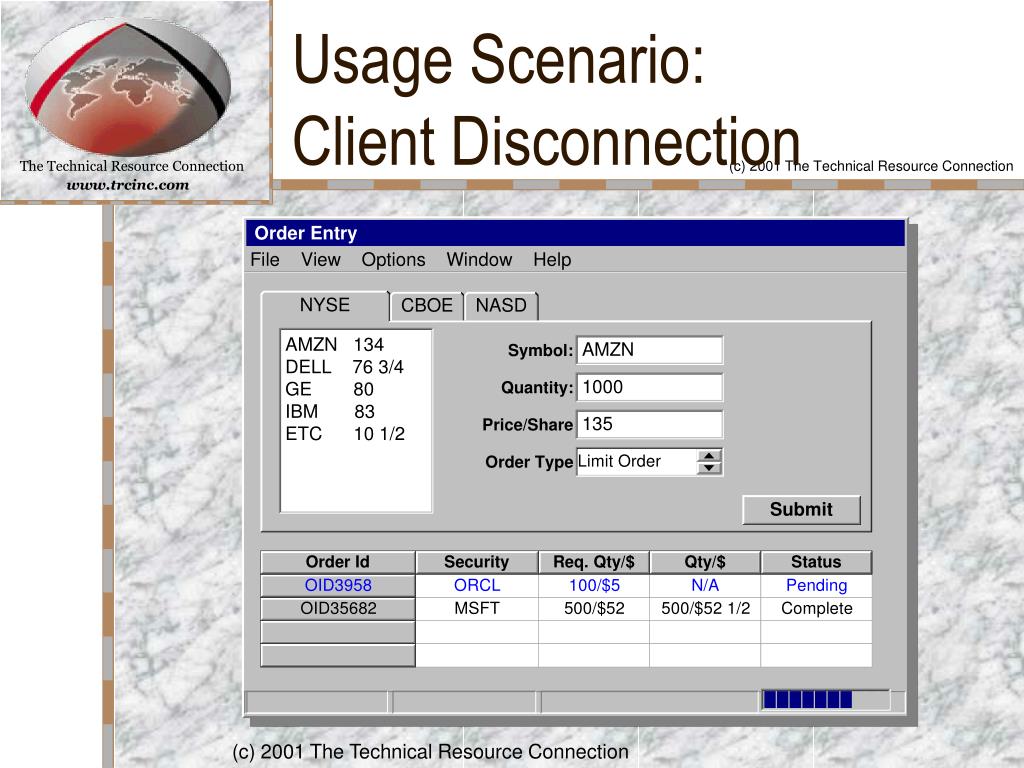
Task: Click the Complete status cell
Action: 816,609
